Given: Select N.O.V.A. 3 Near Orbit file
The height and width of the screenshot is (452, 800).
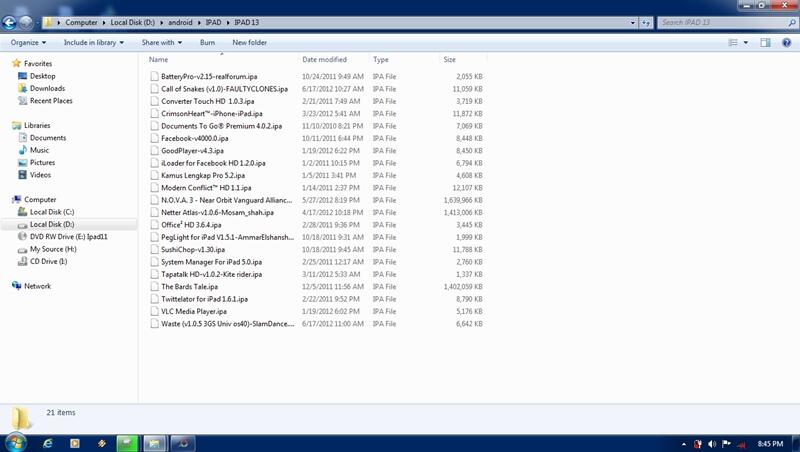Looking at the screenshot, I should click(227, 200).
